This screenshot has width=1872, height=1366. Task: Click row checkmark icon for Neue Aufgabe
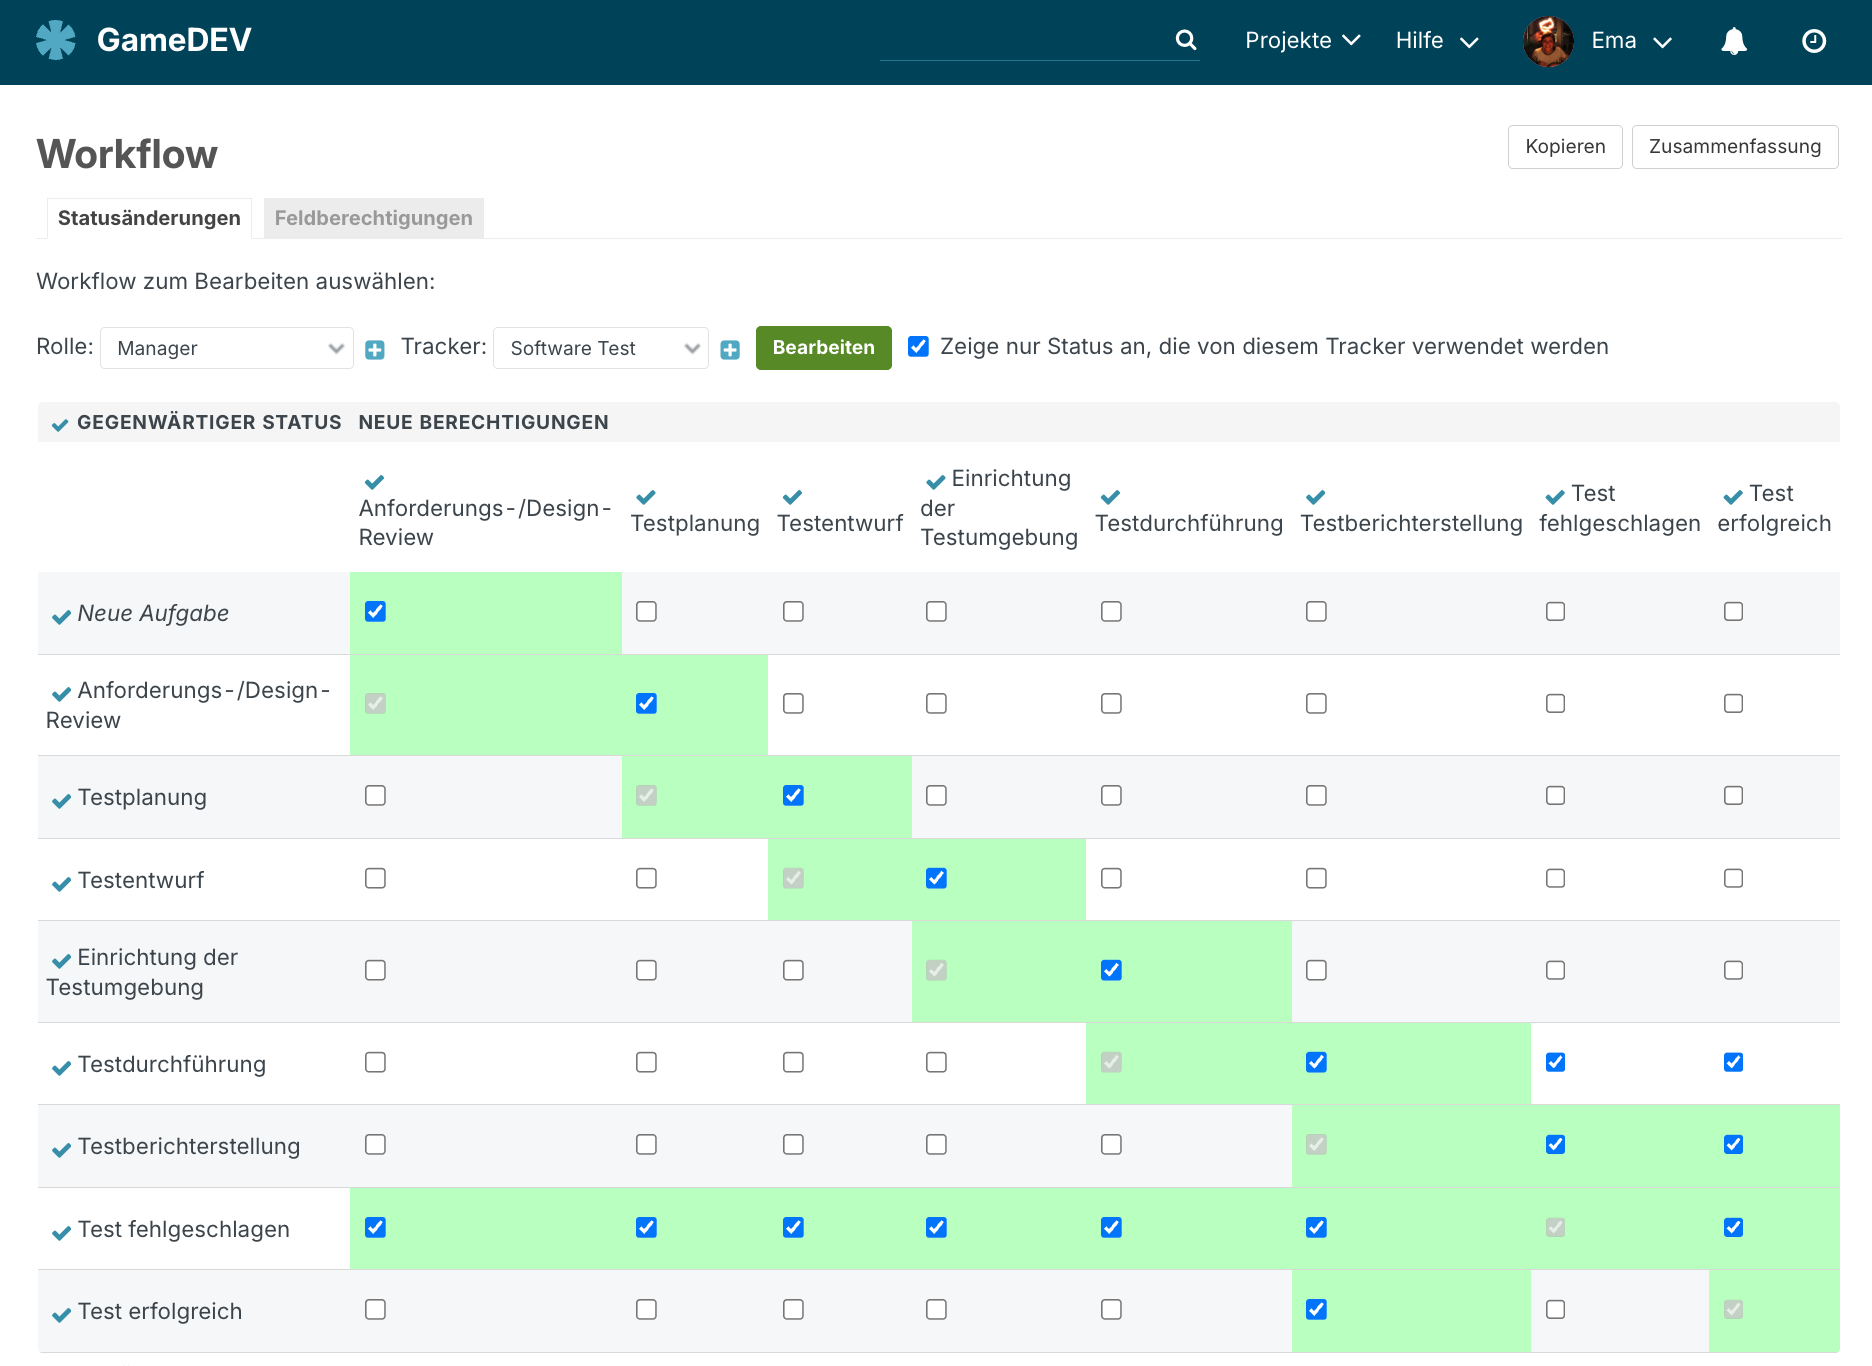pyautogui.click(x=61, y=616)
